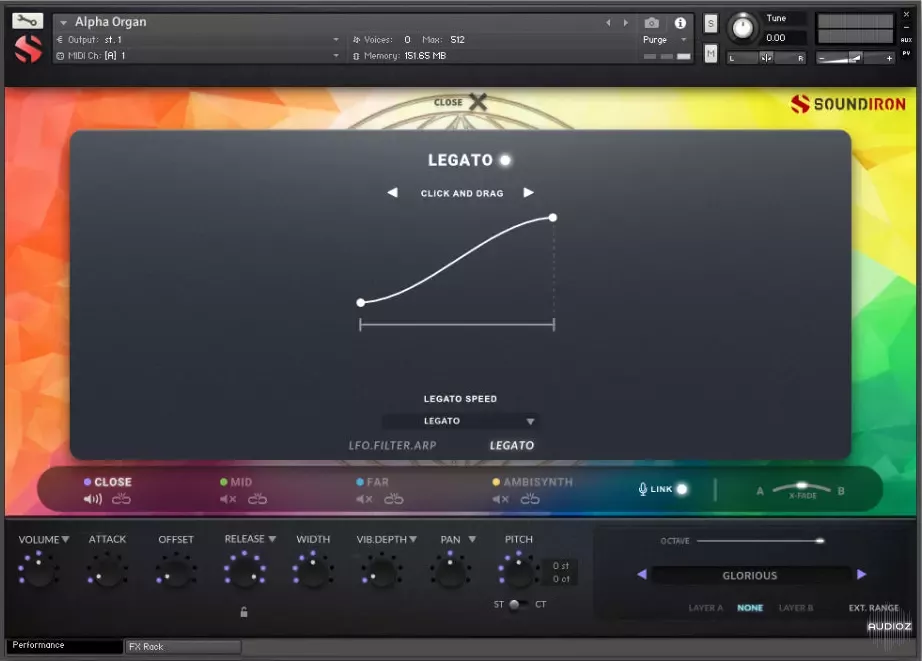Toggle the M mute button
Screen dimensions: 922x661
coord(710,54)
